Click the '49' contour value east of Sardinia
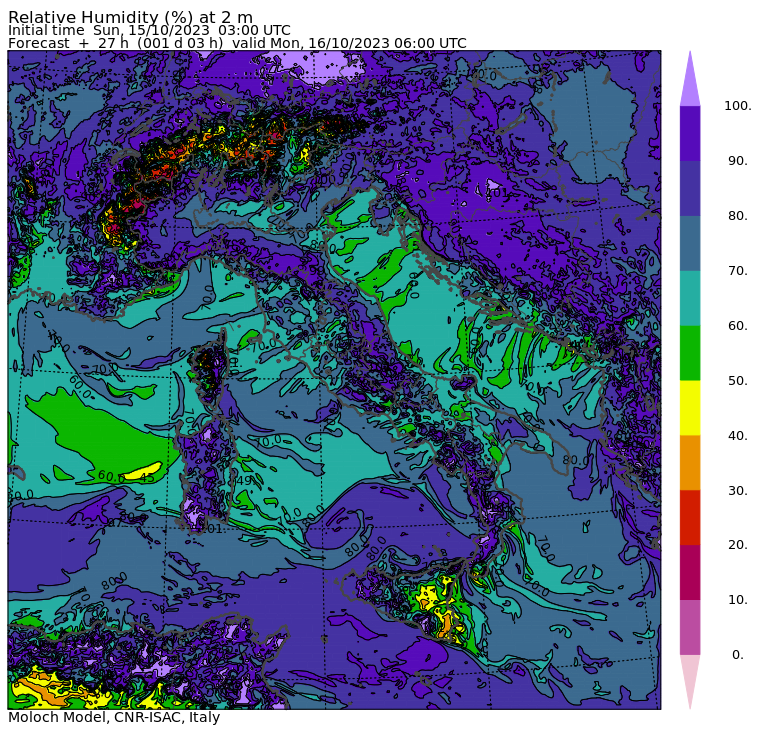The height and width of the screenshot is (731, 760). coord(244,480)
